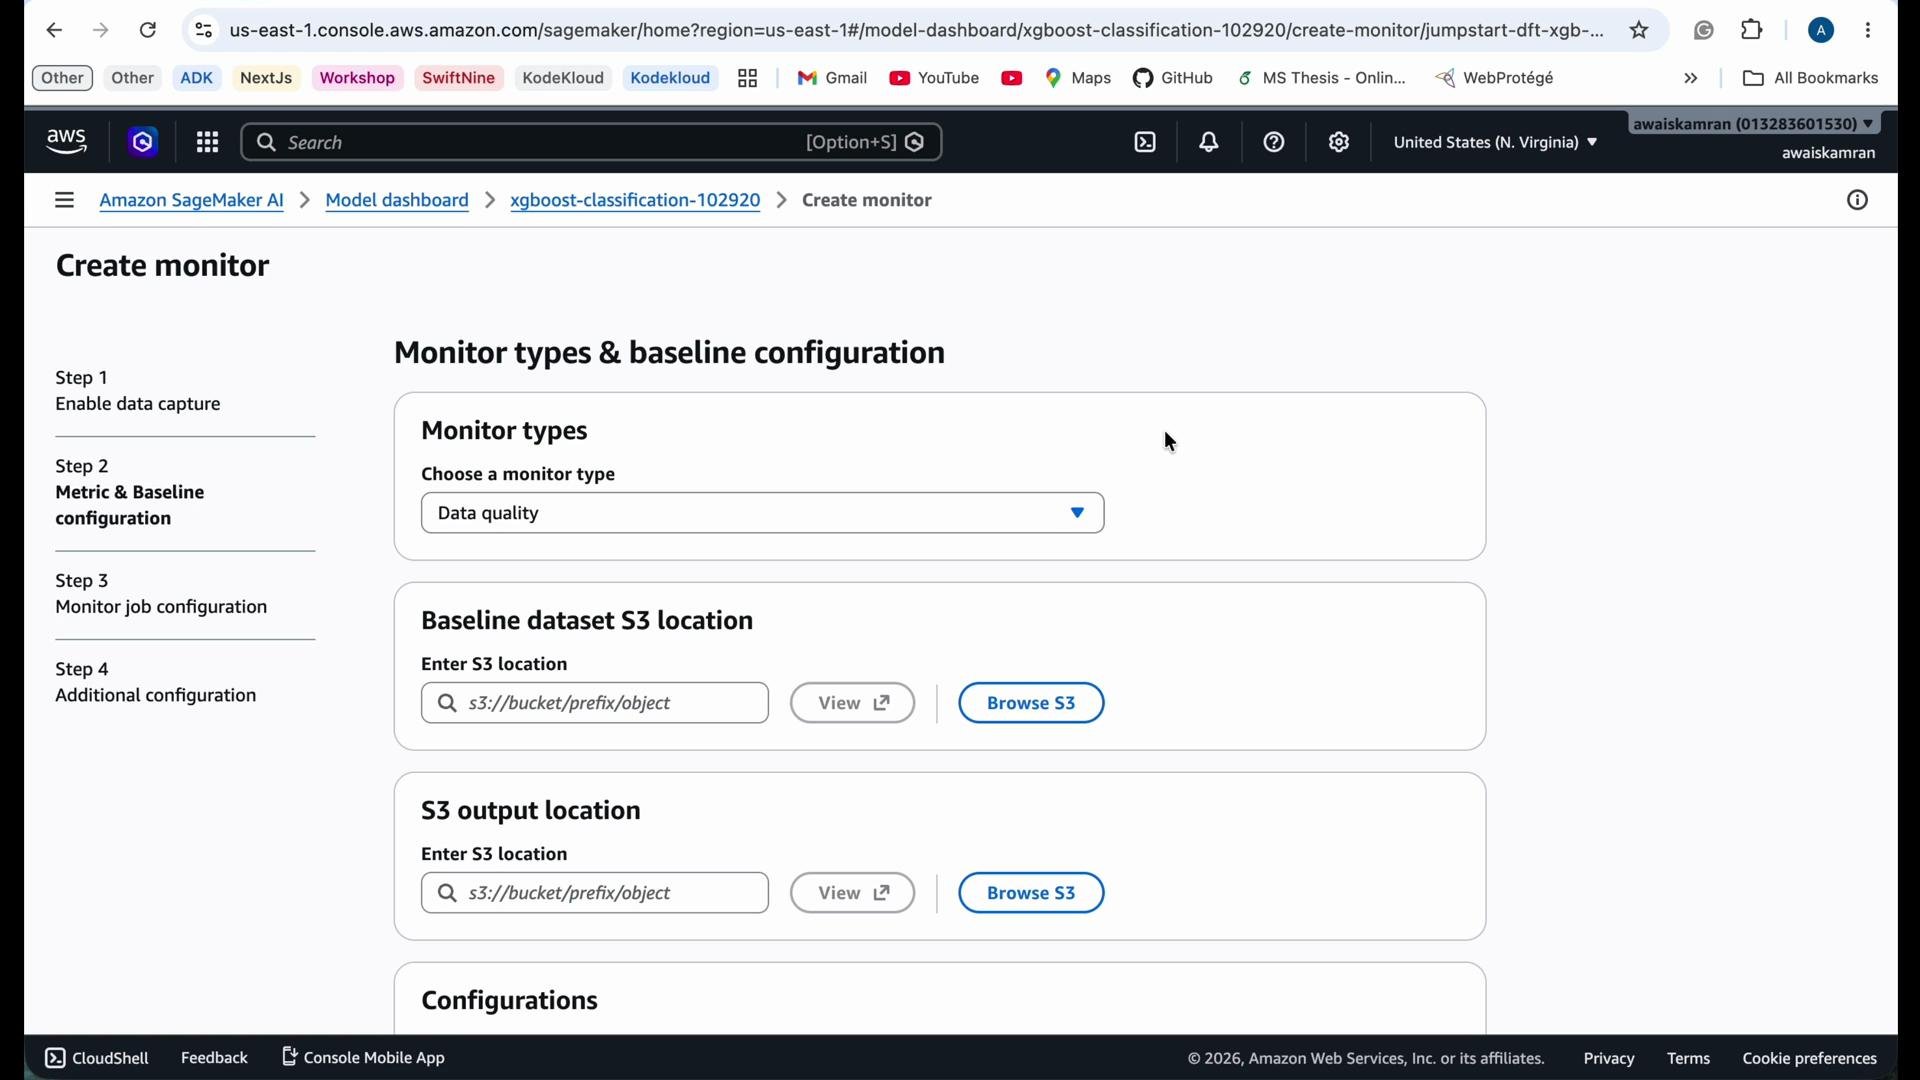Go to Amazon SageMaker AI breadcrumb
This screenshot has width=1920, height=1080.
tap(192, 201)
